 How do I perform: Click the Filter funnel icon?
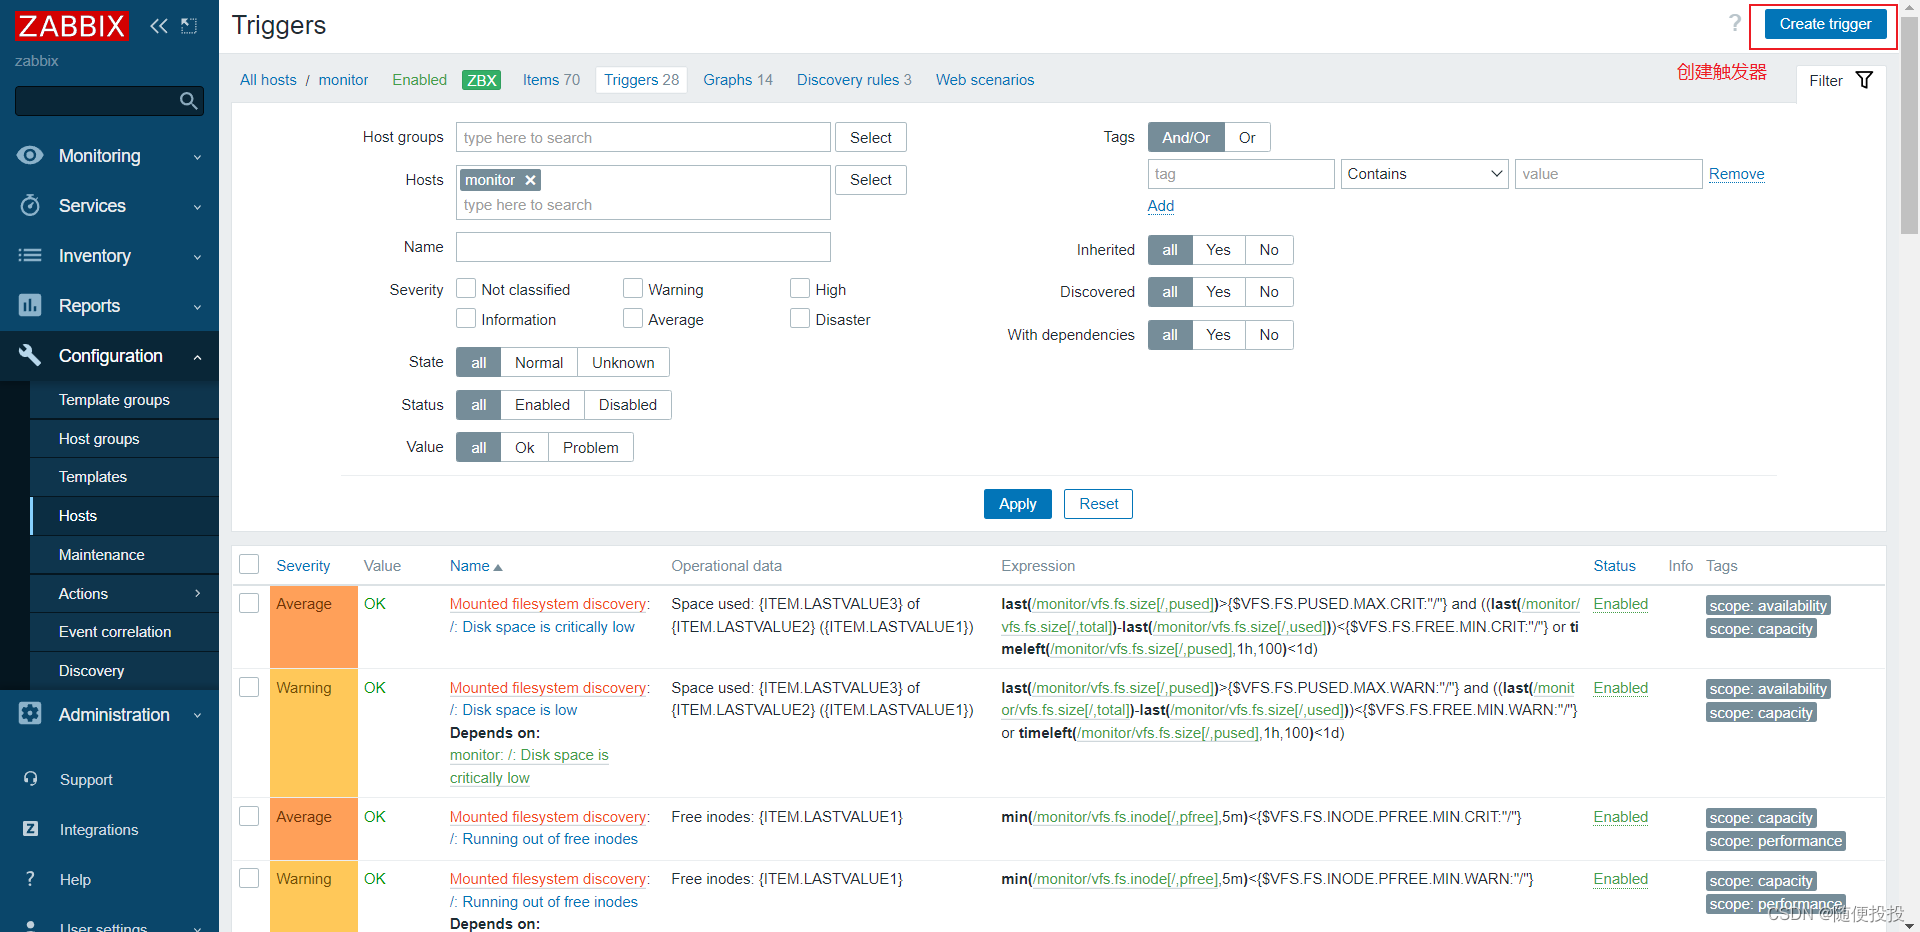click(x=1864, y=80)
